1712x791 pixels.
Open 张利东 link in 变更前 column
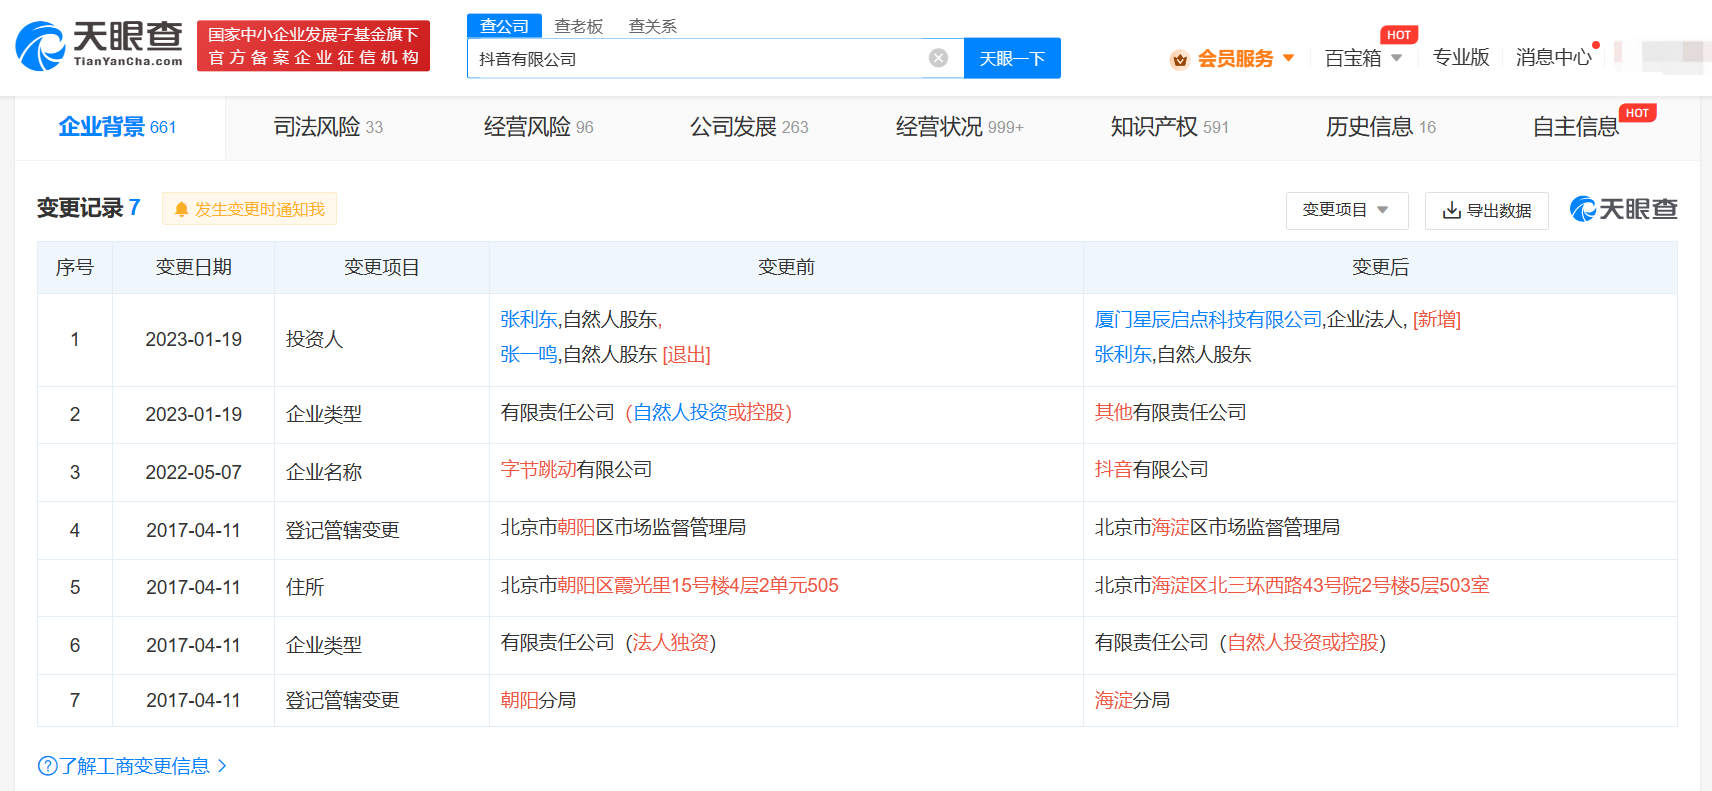click(x=529, y=320)
